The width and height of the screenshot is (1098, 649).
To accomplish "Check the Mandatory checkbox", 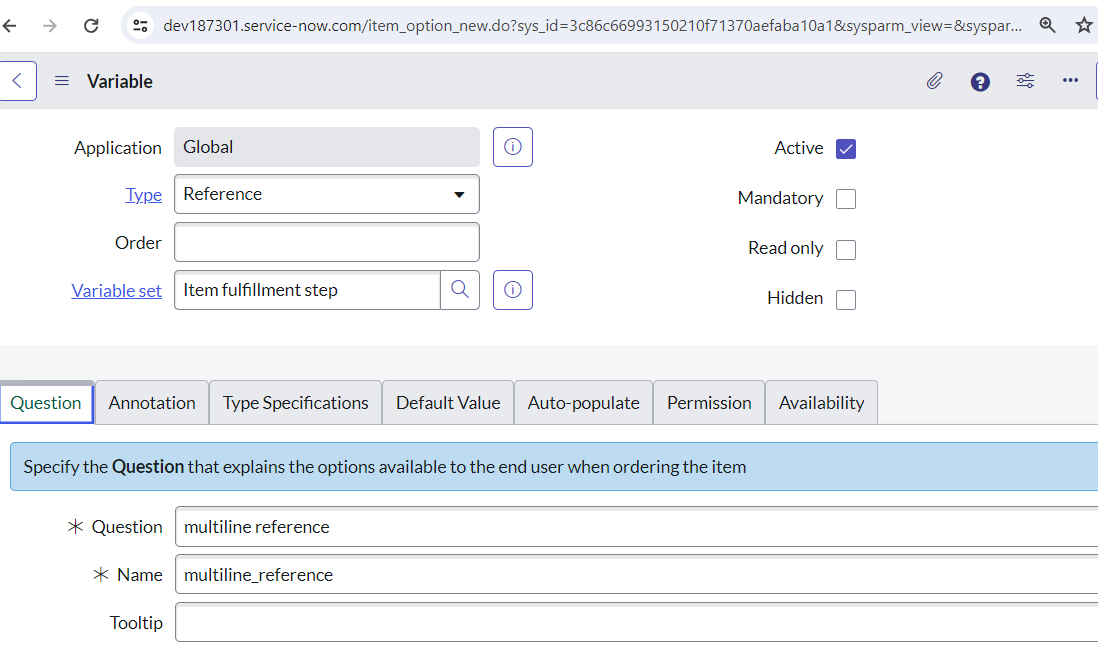I will [x=846, y=199].
